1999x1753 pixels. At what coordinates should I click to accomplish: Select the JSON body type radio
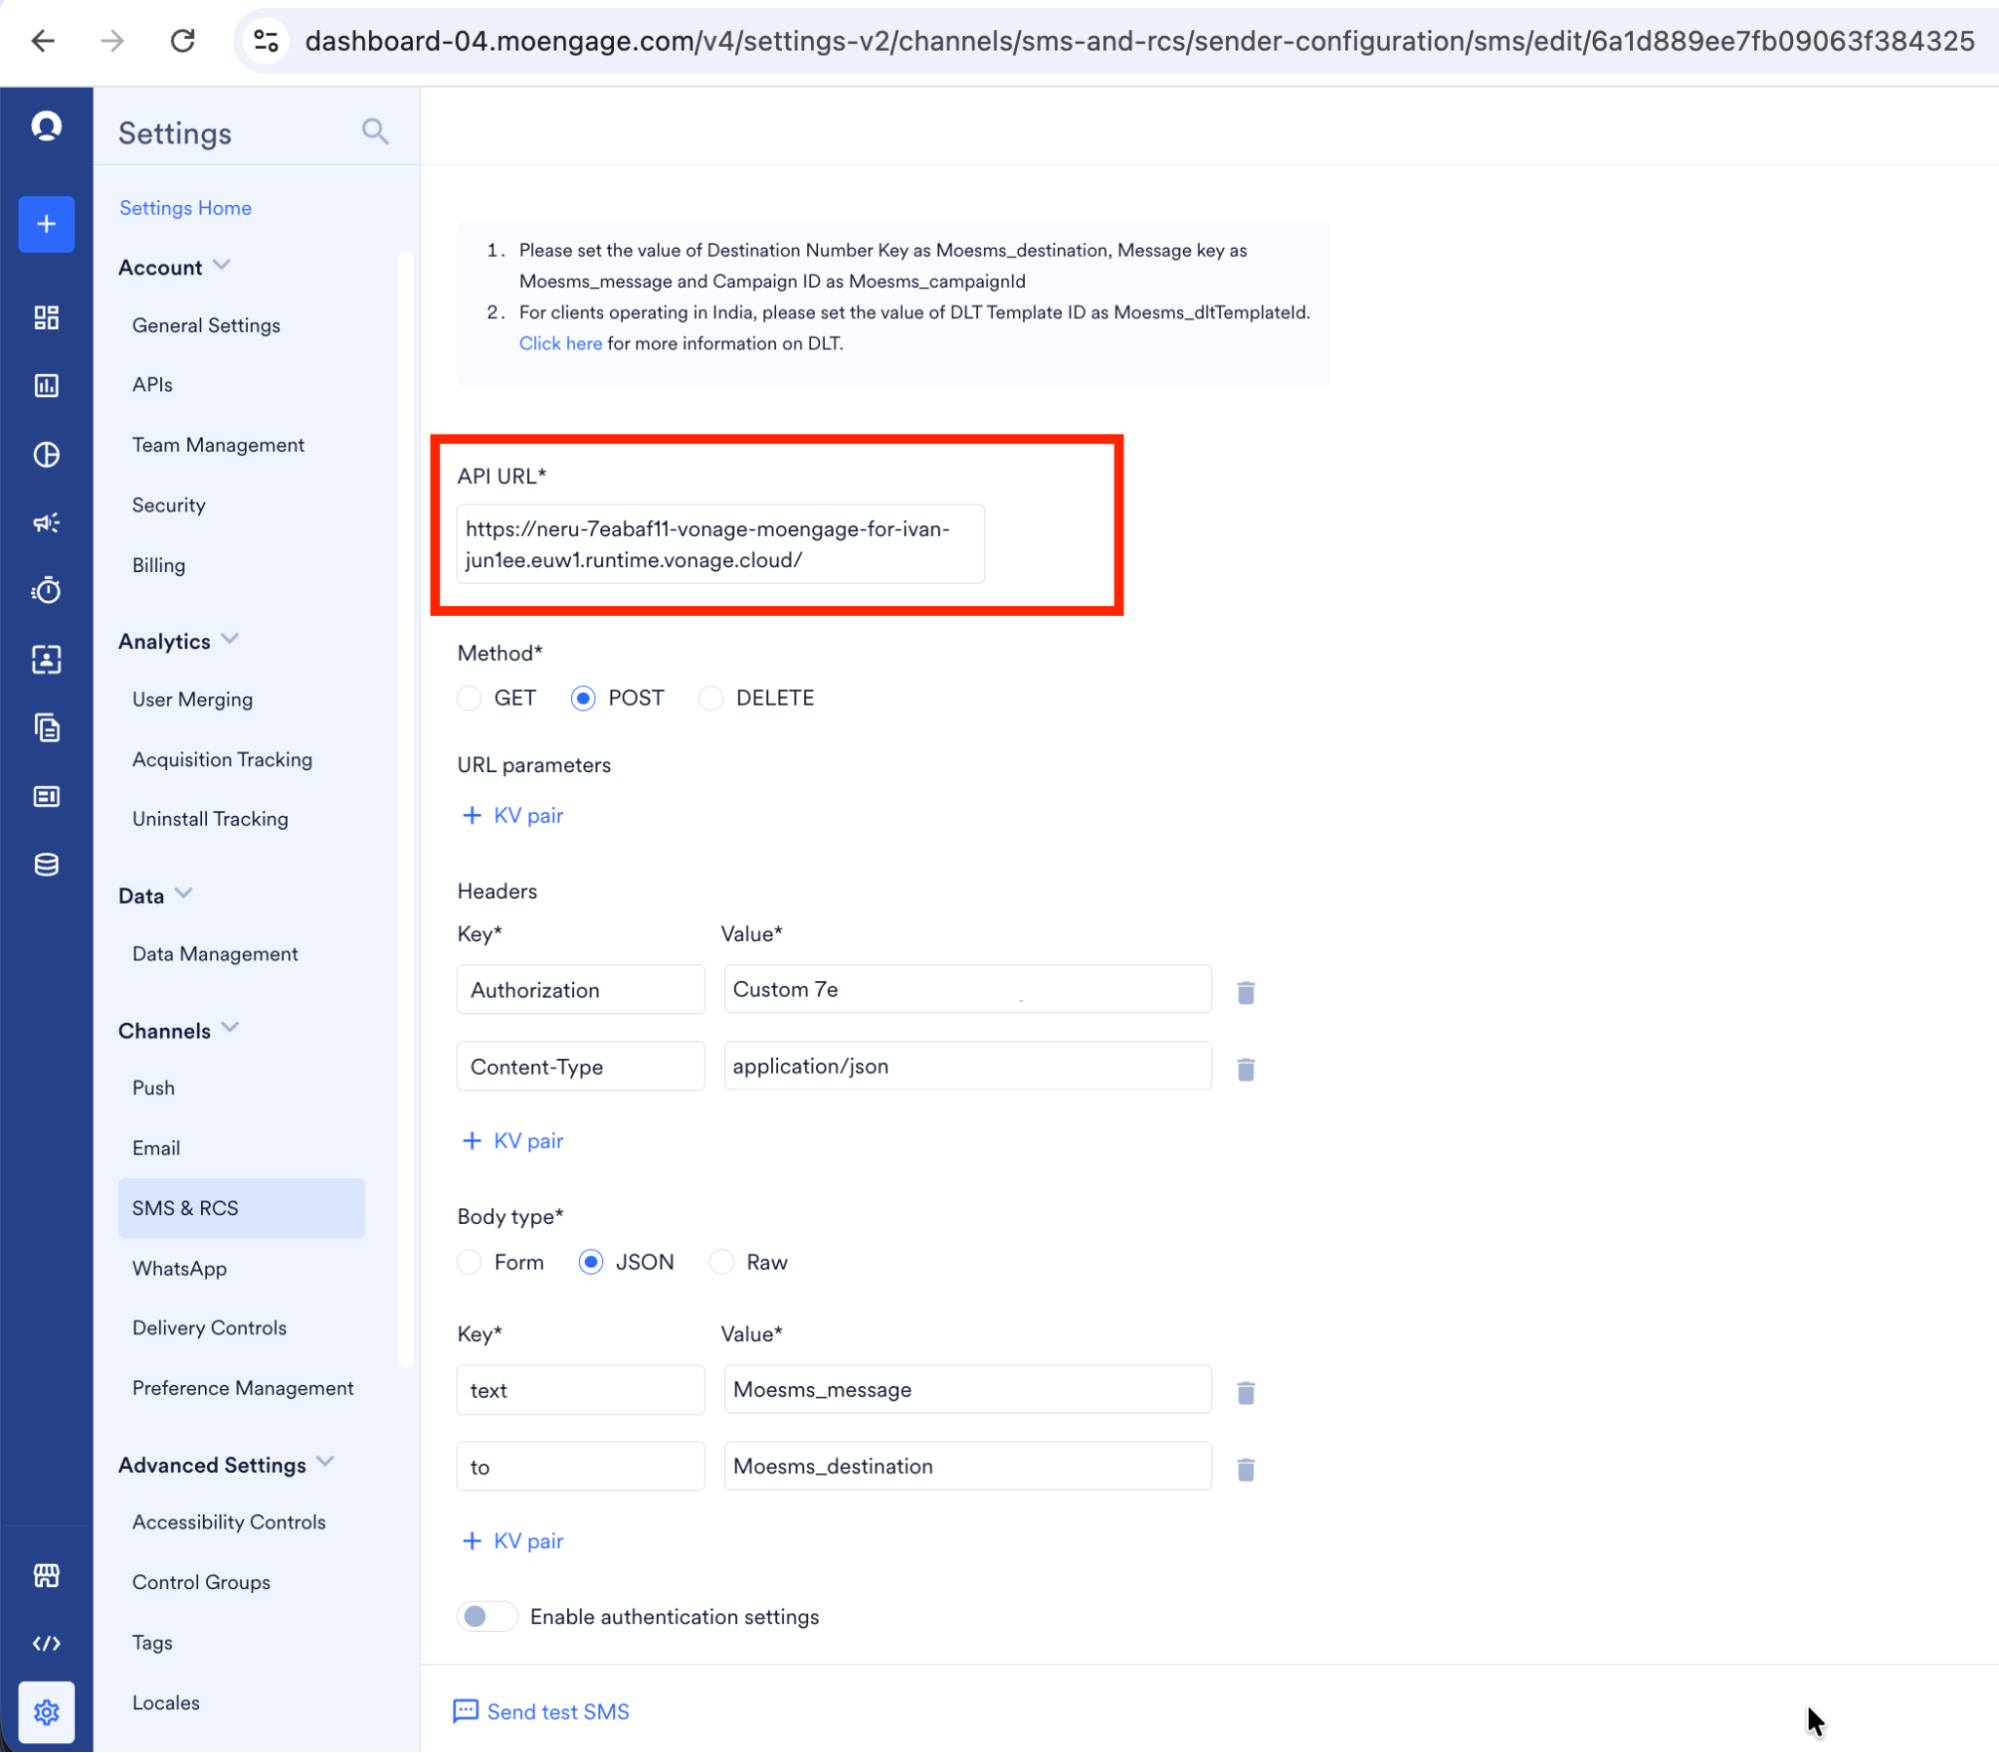point(591,1262)
